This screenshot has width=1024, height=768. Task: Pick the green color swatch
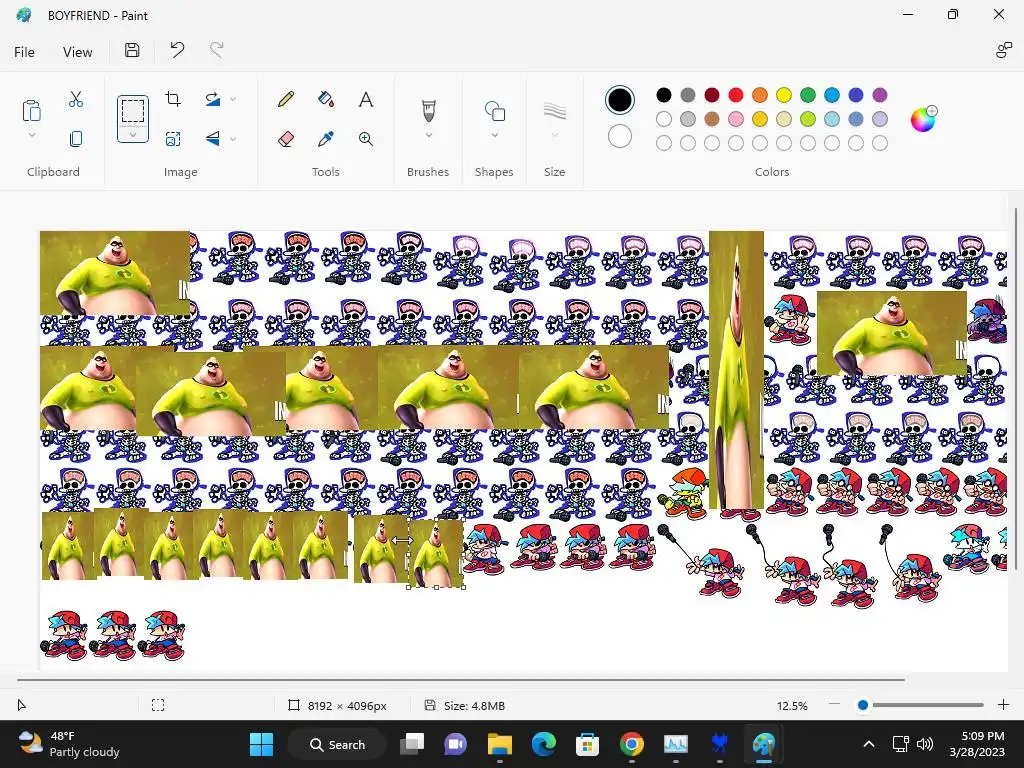click(808, 95)
